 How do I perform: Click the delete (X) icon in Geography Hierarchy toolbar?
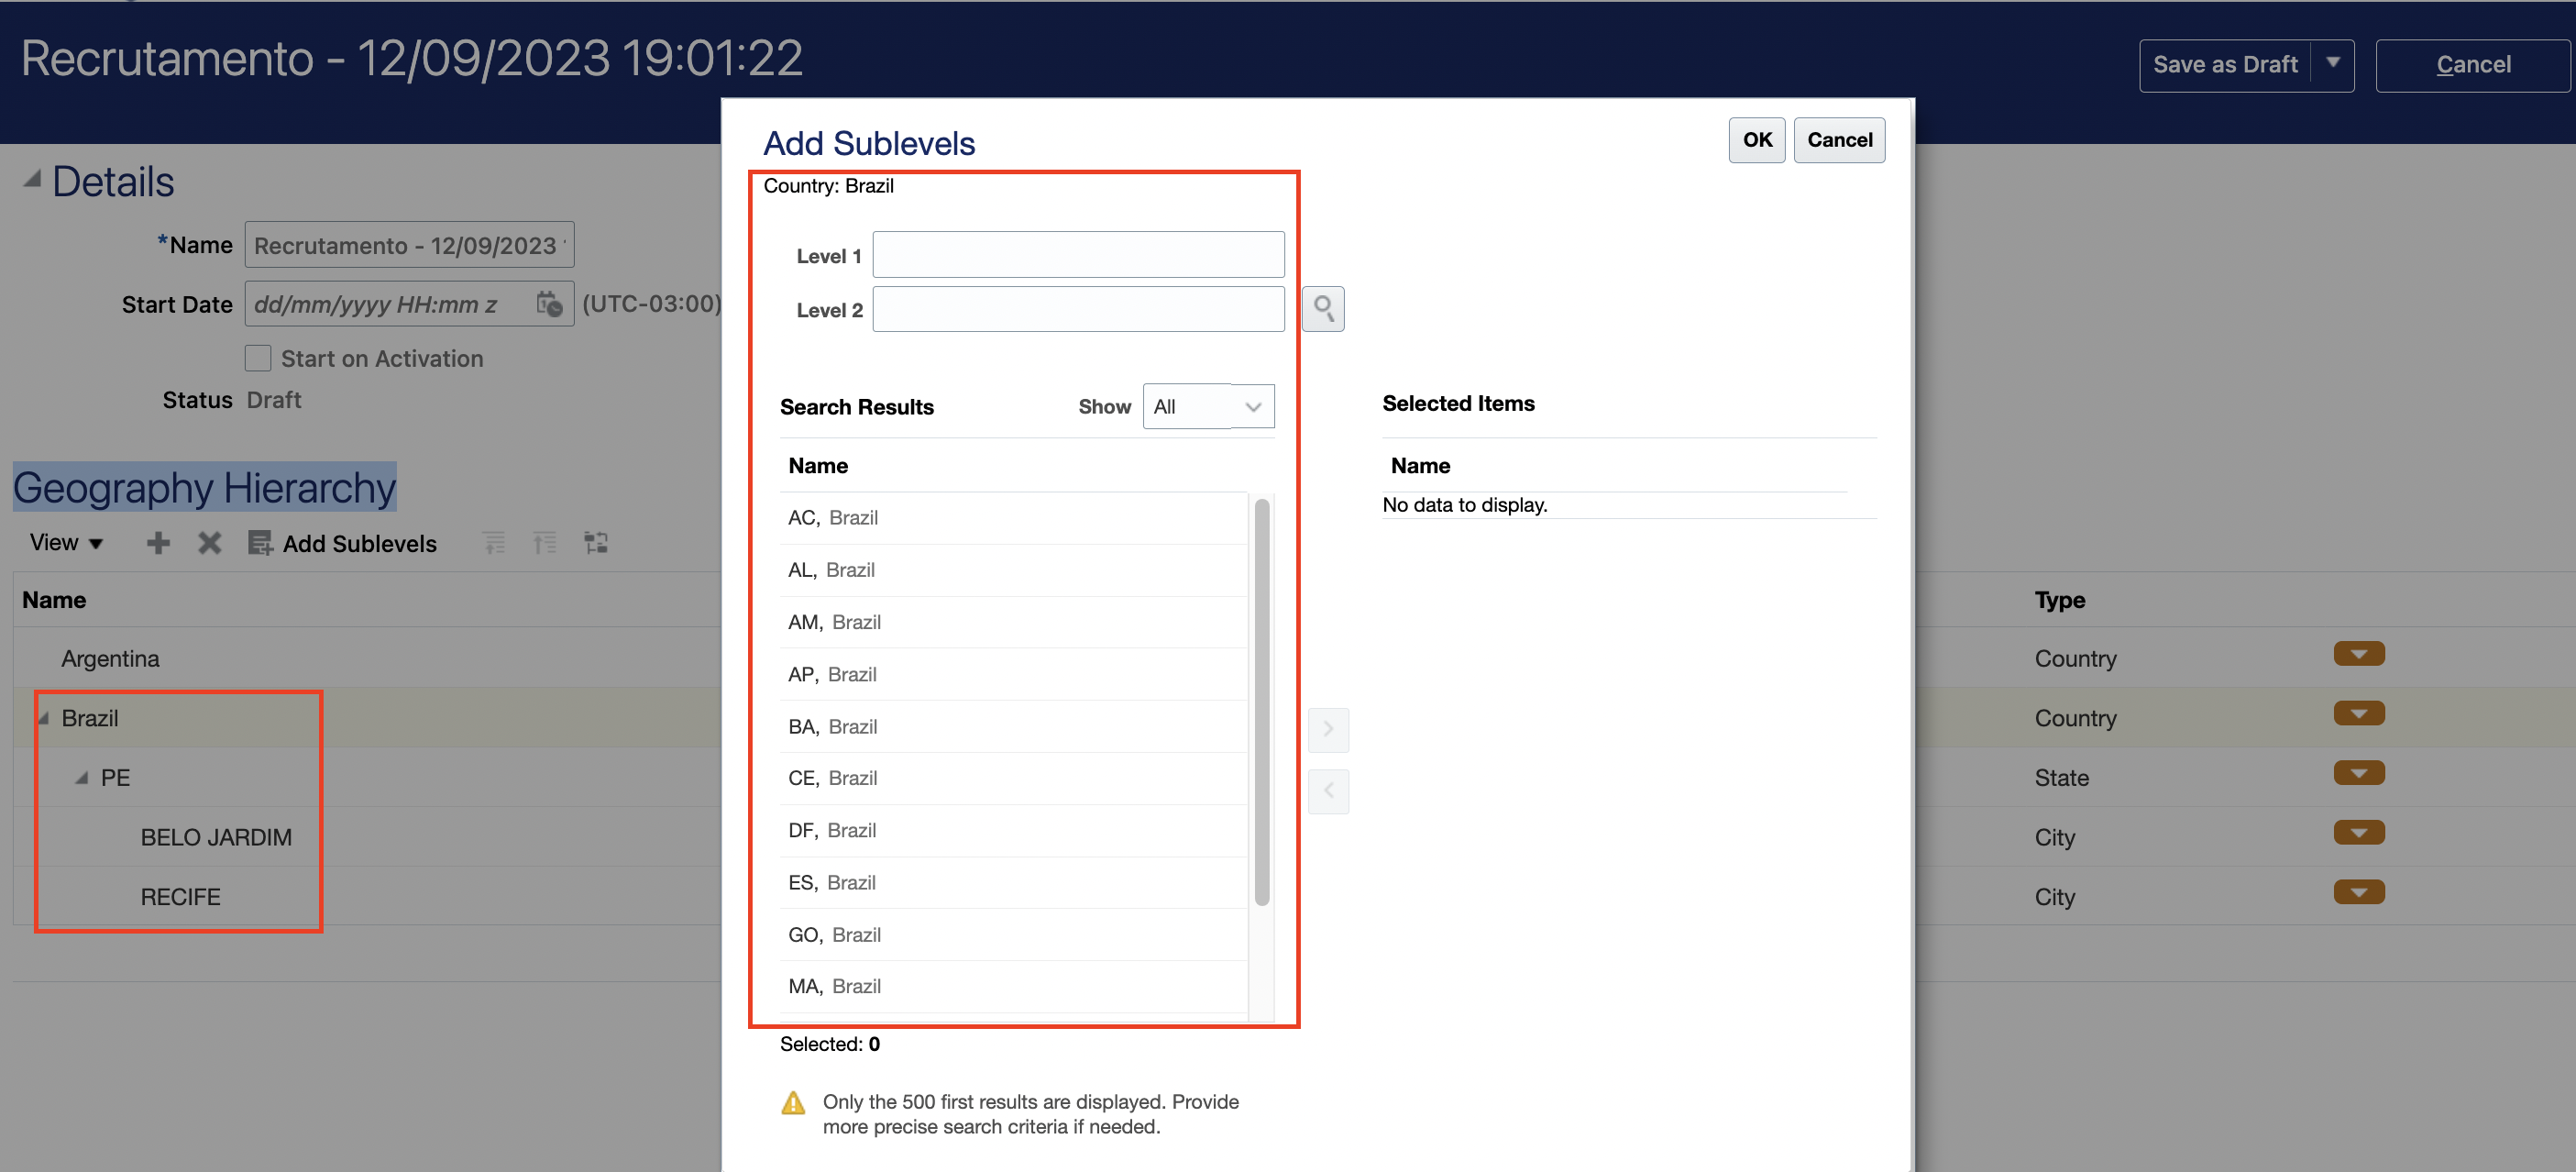point(209,543)
